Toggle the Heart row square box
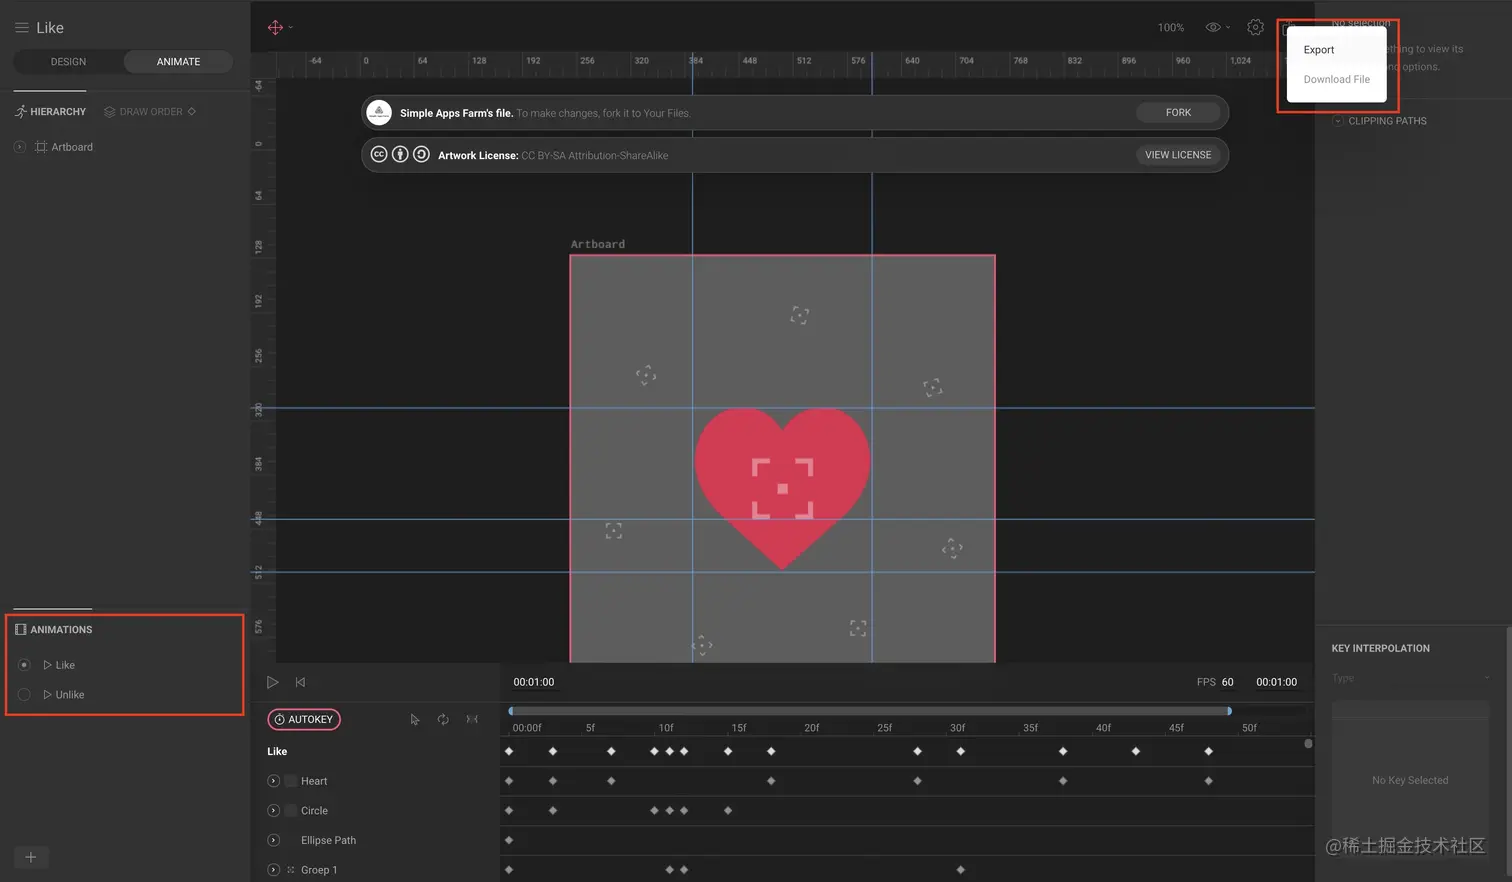1512x882 pixels. pyautogui.click(x=291, y=781)
